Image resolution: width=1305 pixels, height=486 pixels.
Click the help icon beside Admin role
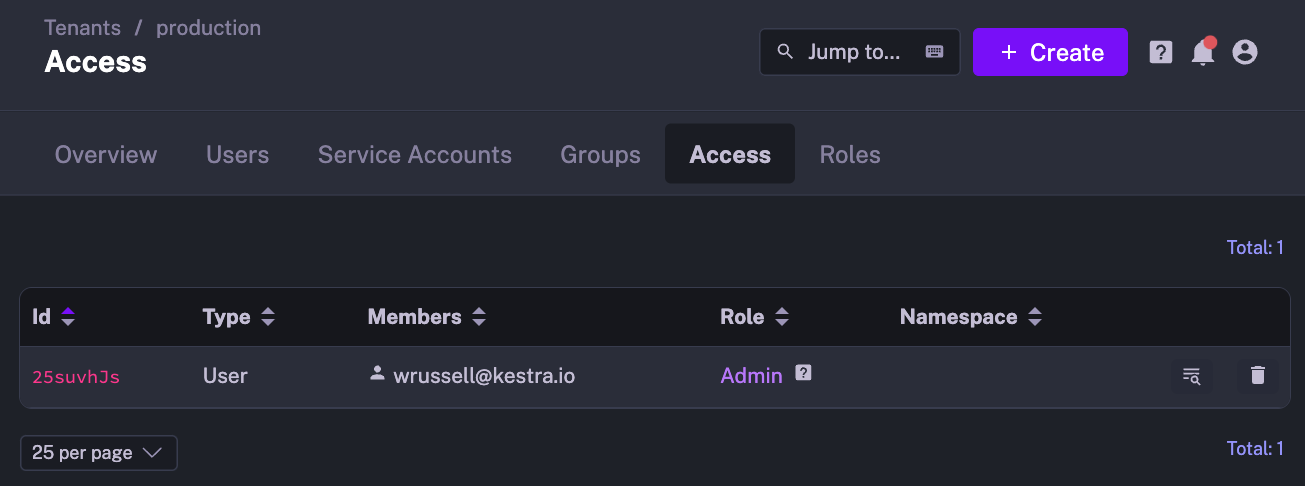tap(803, 373)
